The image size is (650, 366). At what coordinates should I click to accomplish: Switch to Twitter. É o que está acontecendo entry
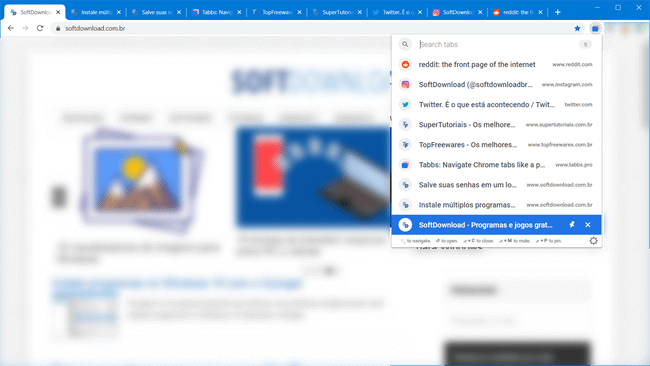pyautogui.click(x=496, y=104)
